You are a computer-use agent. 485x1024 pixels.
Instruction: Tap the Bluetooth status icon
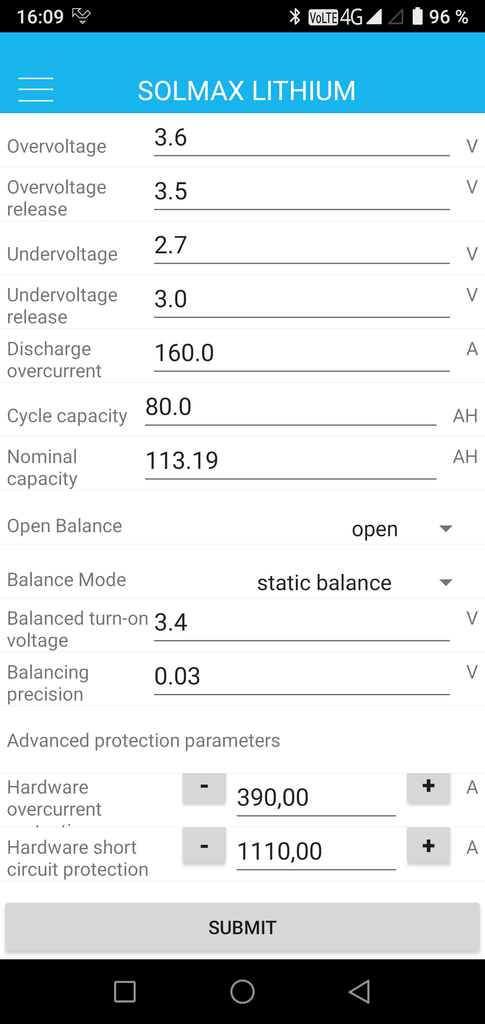[x=294, y=17]
